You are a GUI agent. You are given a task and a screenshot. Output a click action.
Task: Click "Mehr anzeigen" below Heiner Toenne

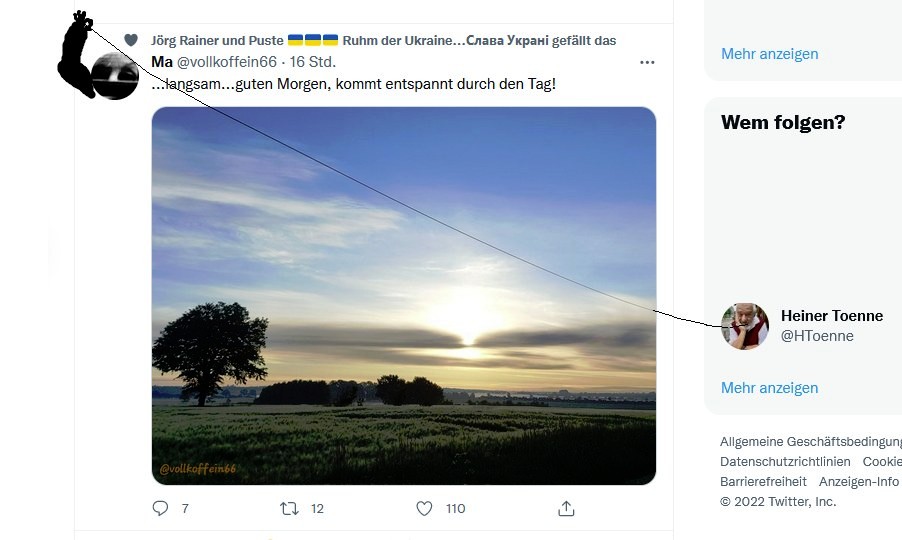(x=769, y=388)
